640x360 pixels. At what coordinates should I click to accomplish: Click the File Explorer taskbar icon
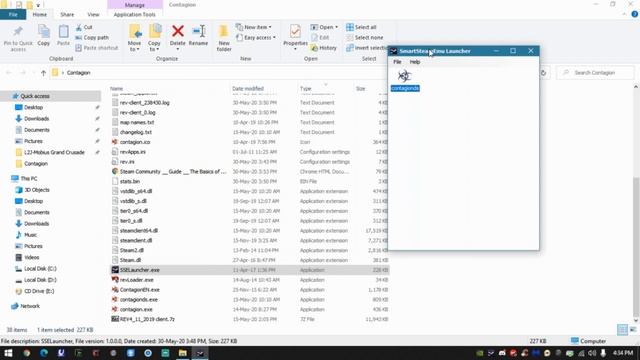pyautogui.click(x=182, y=353)
